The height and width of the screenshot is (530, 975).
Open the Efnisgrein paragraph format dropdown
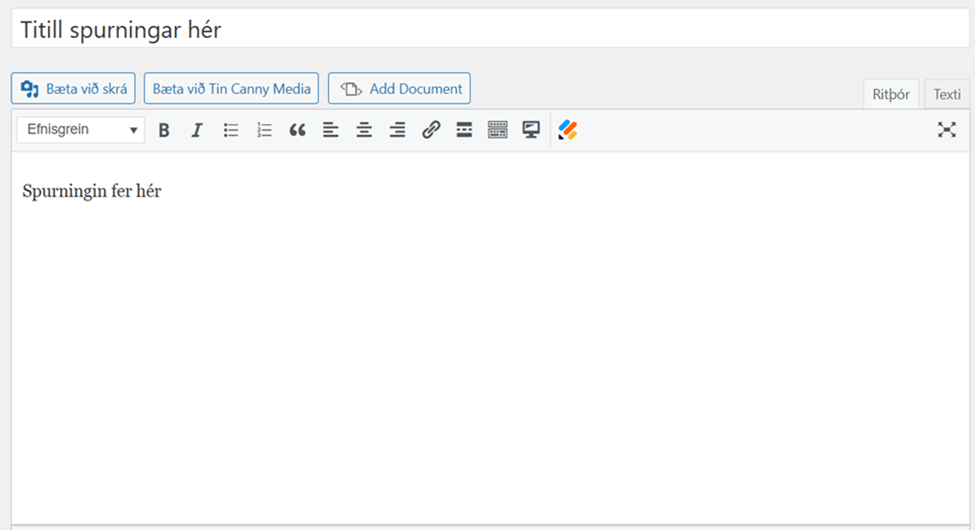coord(81,130)
